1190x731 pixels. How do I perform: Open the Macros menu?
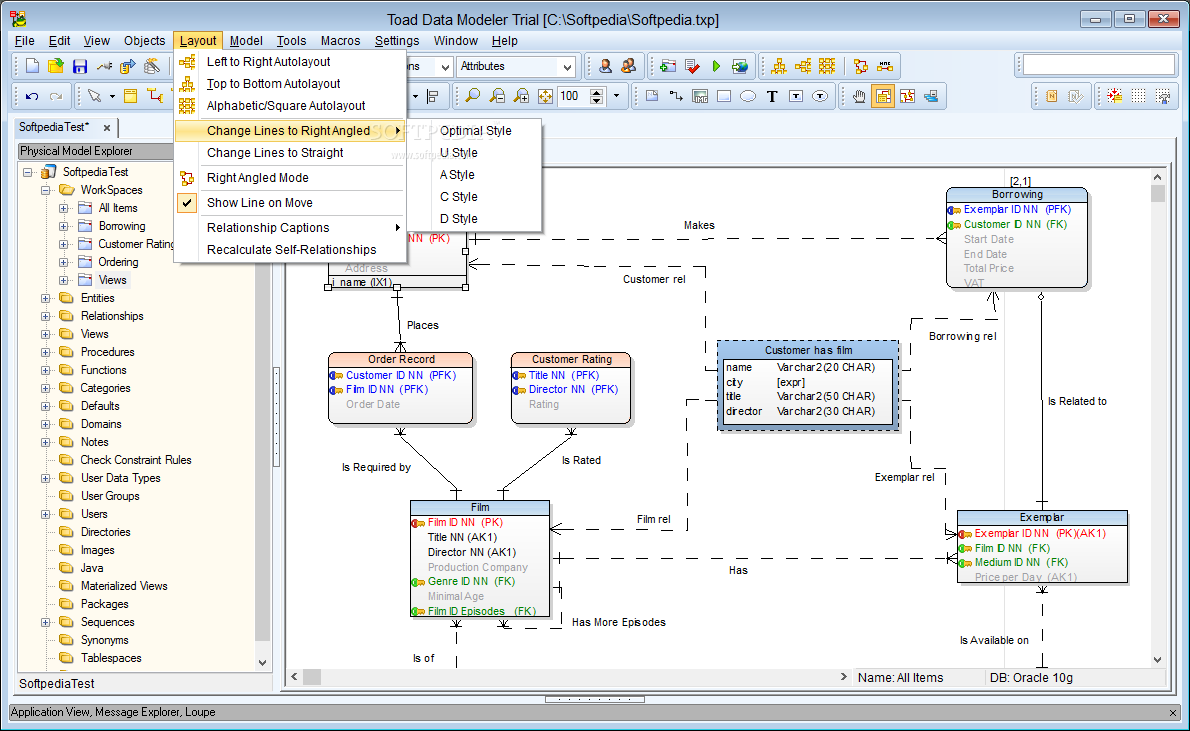[340, 41]
